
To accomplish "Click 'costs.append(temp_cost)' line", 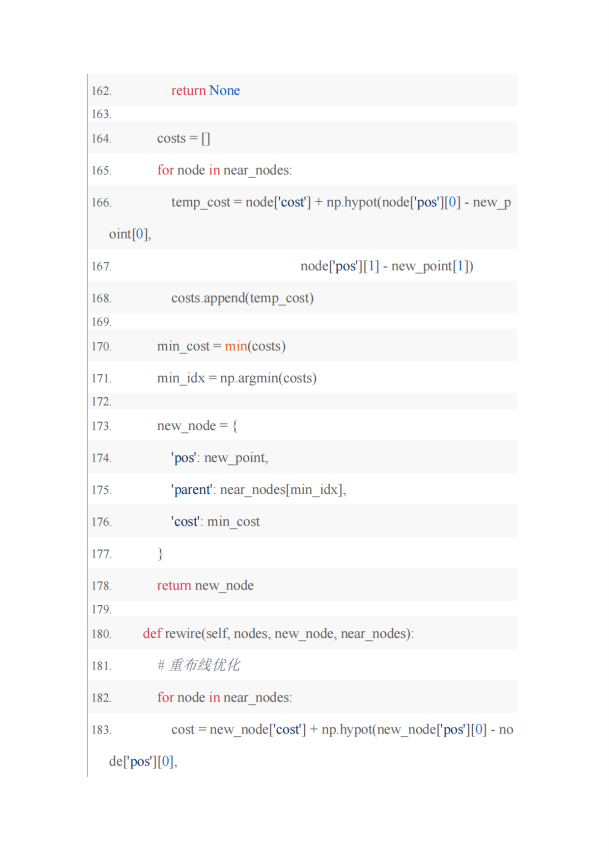I will click(242, 298).
